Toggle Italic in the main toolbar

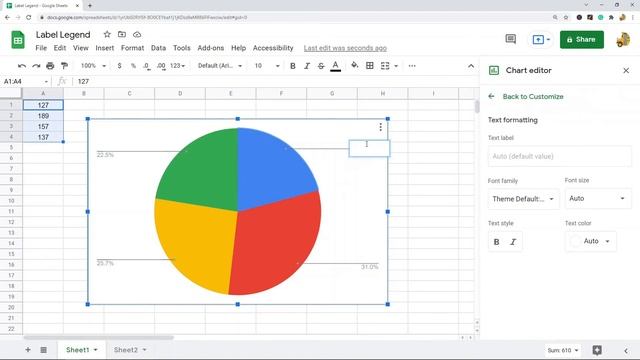point(307,66)
